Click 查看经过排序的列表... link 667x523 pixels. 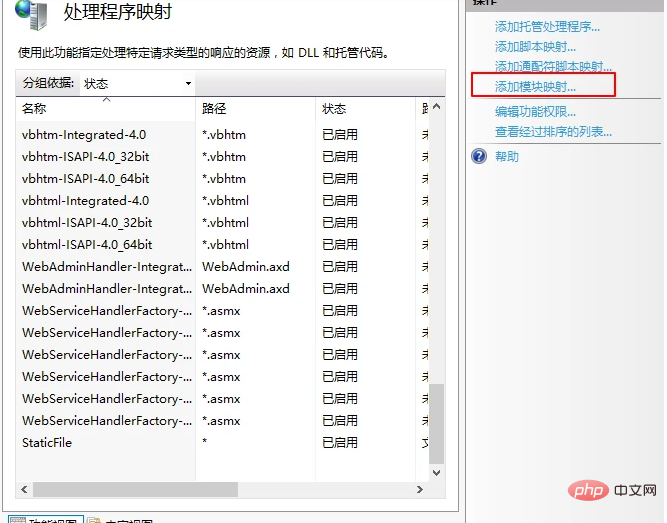coord(553,132)
